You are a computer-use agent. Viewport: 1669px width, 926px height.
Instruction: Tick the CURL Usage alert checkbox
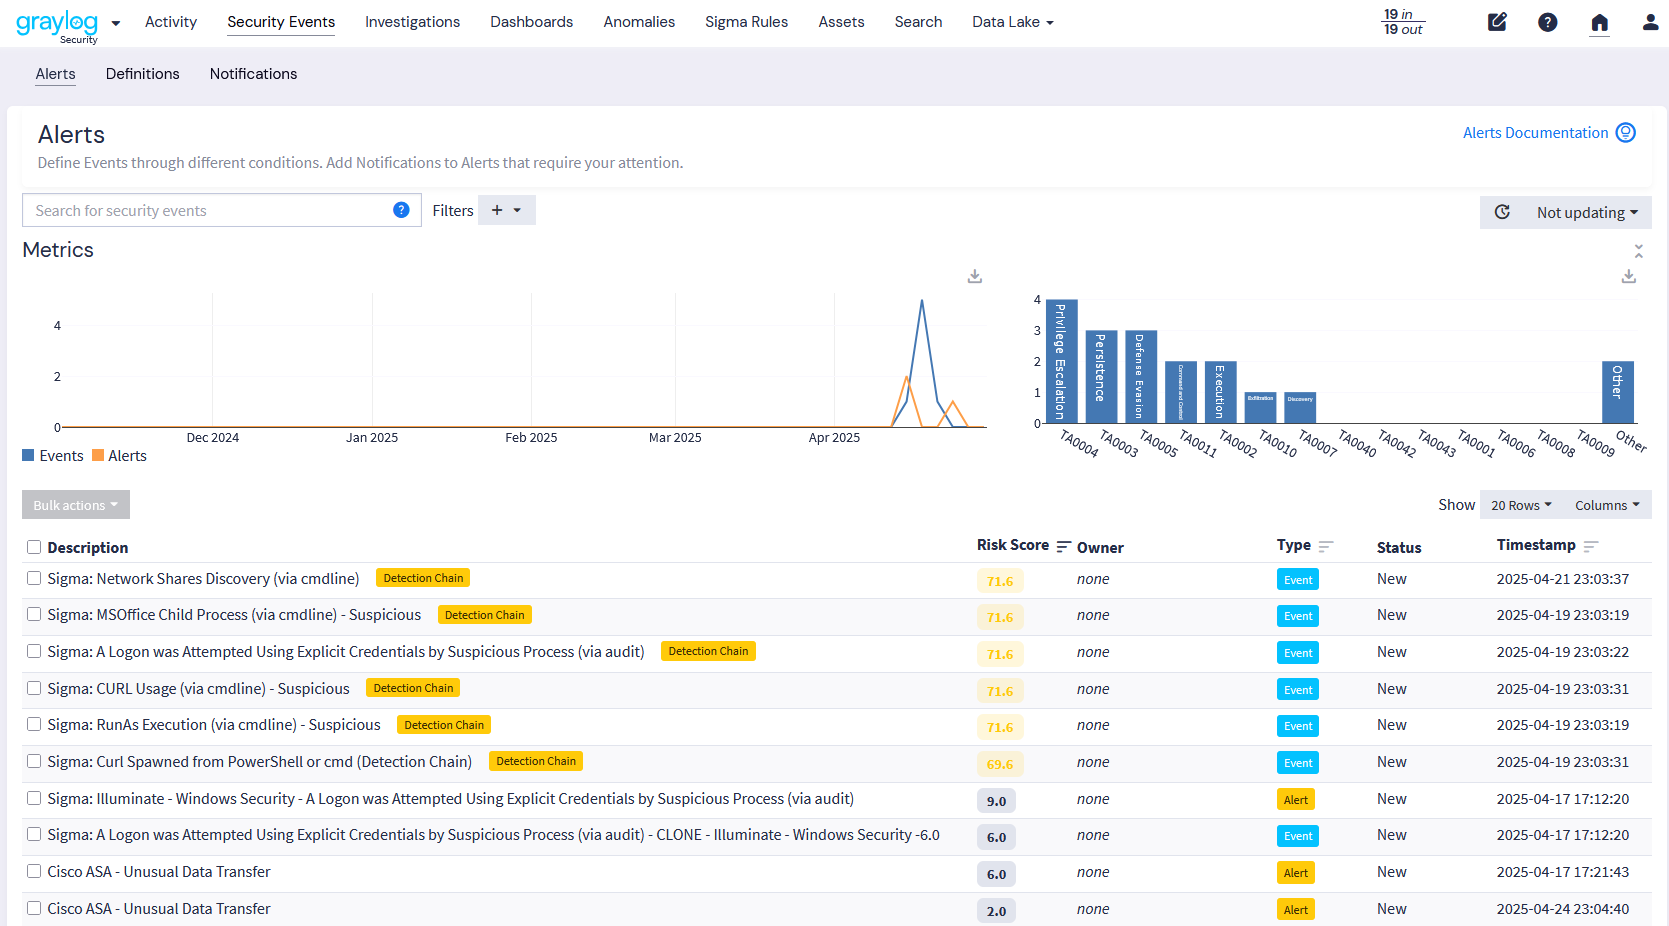tap(34, 688)
